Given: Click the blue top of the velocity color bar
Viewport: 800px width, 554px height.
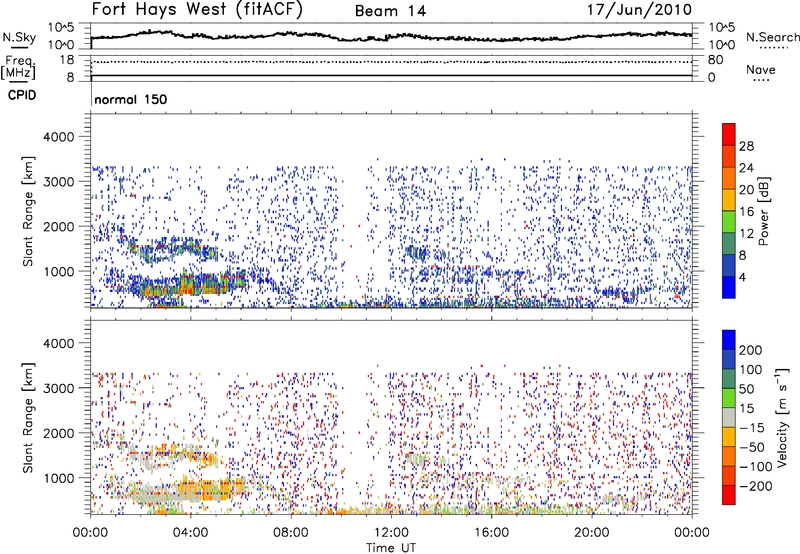Looking at the screenshot, I should [729, 341].
